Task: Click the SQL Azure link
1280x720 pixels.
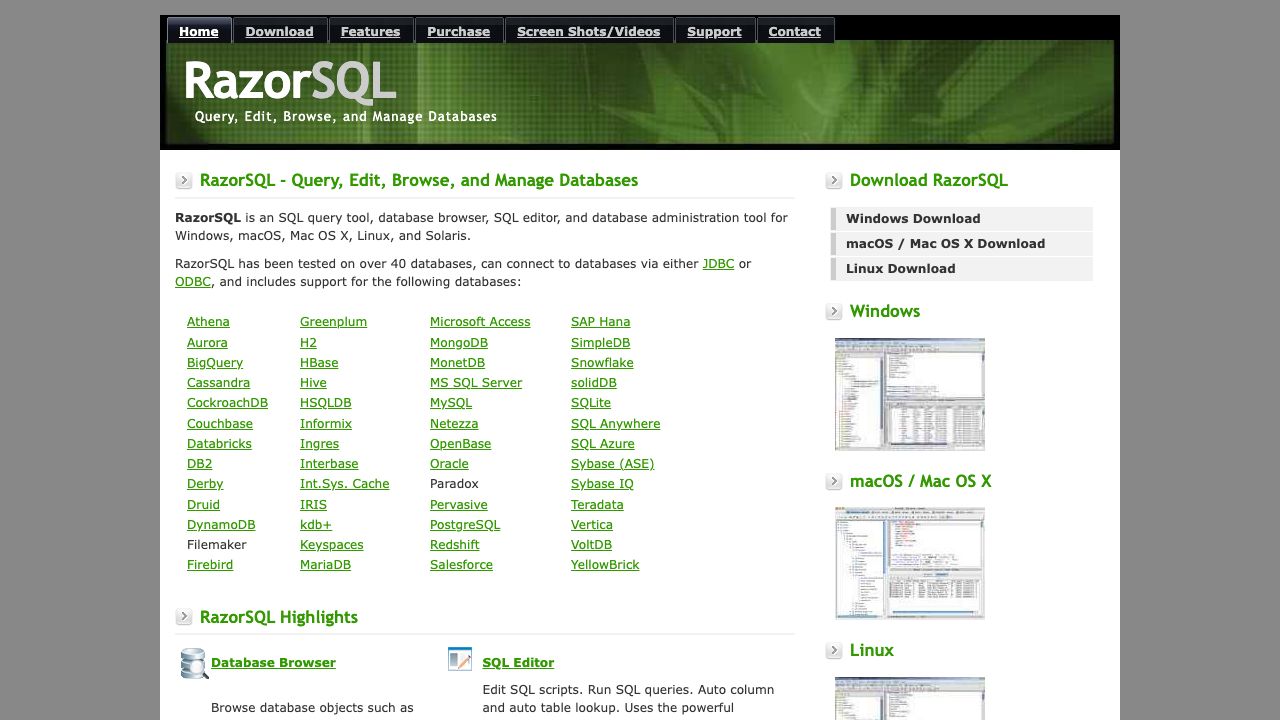Action: (603, 444)
